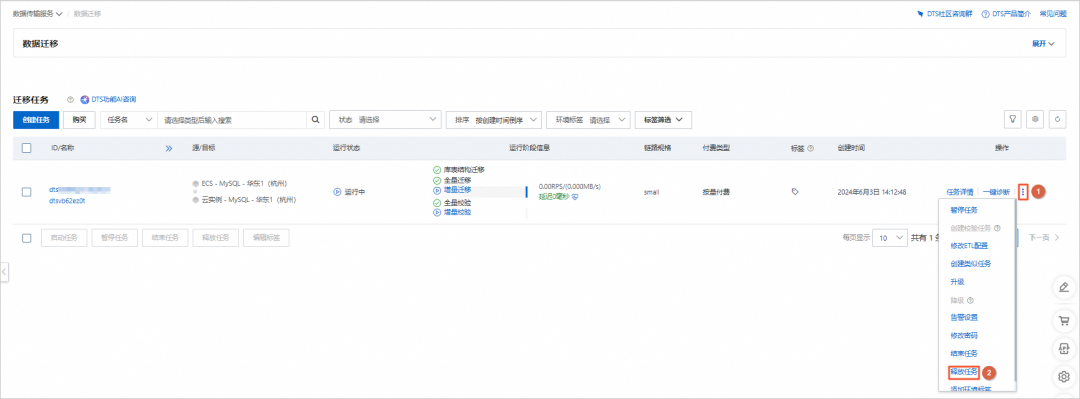1080x399 pixels.
Task: Click the DTS产品简介 question icon
Action: 986,14
